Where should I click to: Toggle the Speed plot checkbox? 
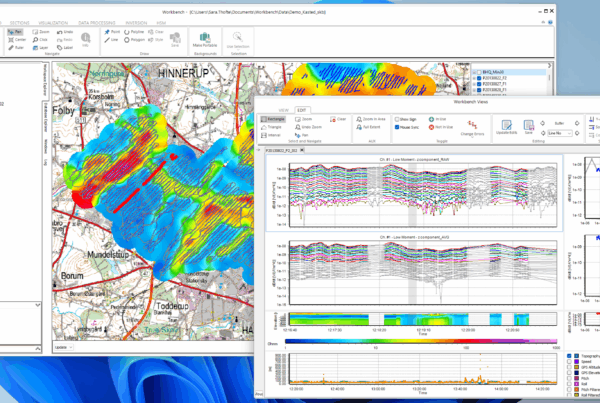pos(569,362)
